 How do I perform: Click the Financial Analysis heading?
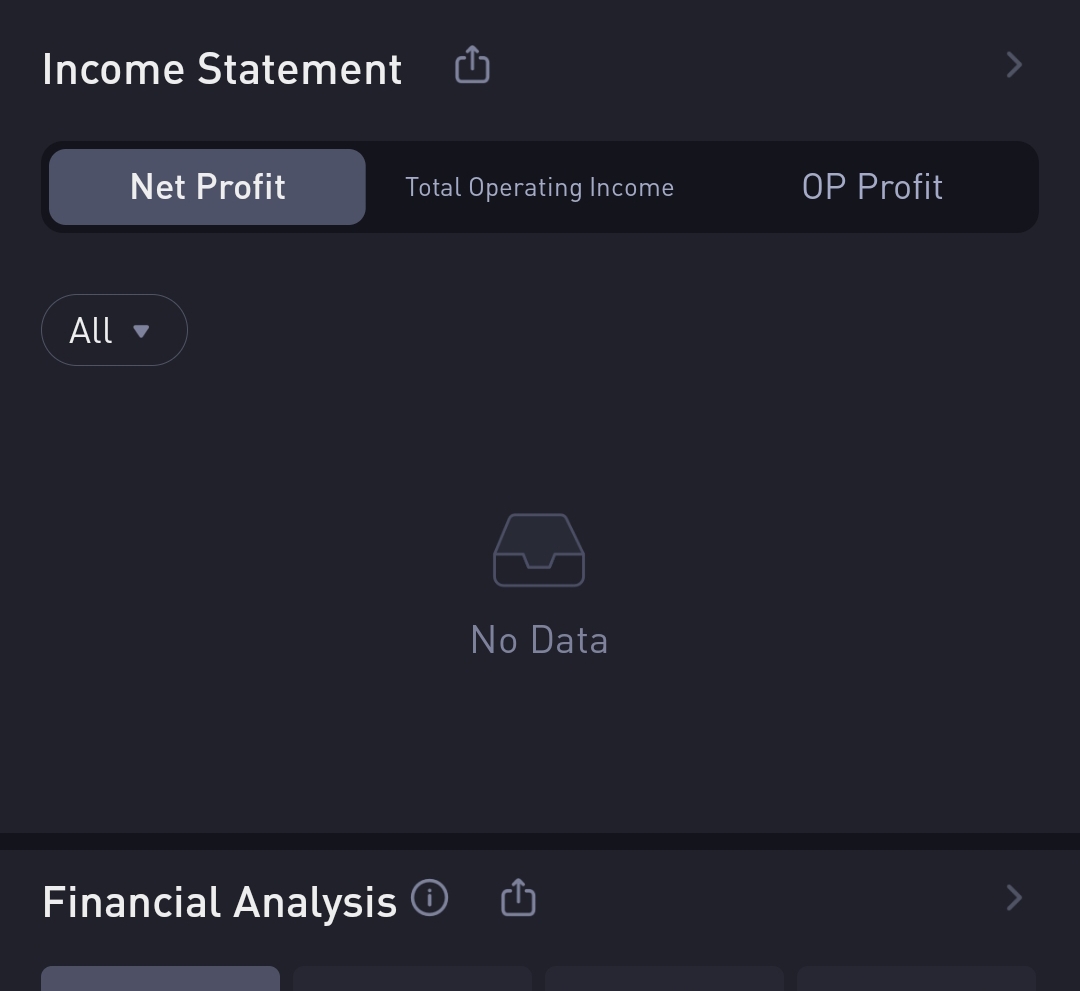220,903
